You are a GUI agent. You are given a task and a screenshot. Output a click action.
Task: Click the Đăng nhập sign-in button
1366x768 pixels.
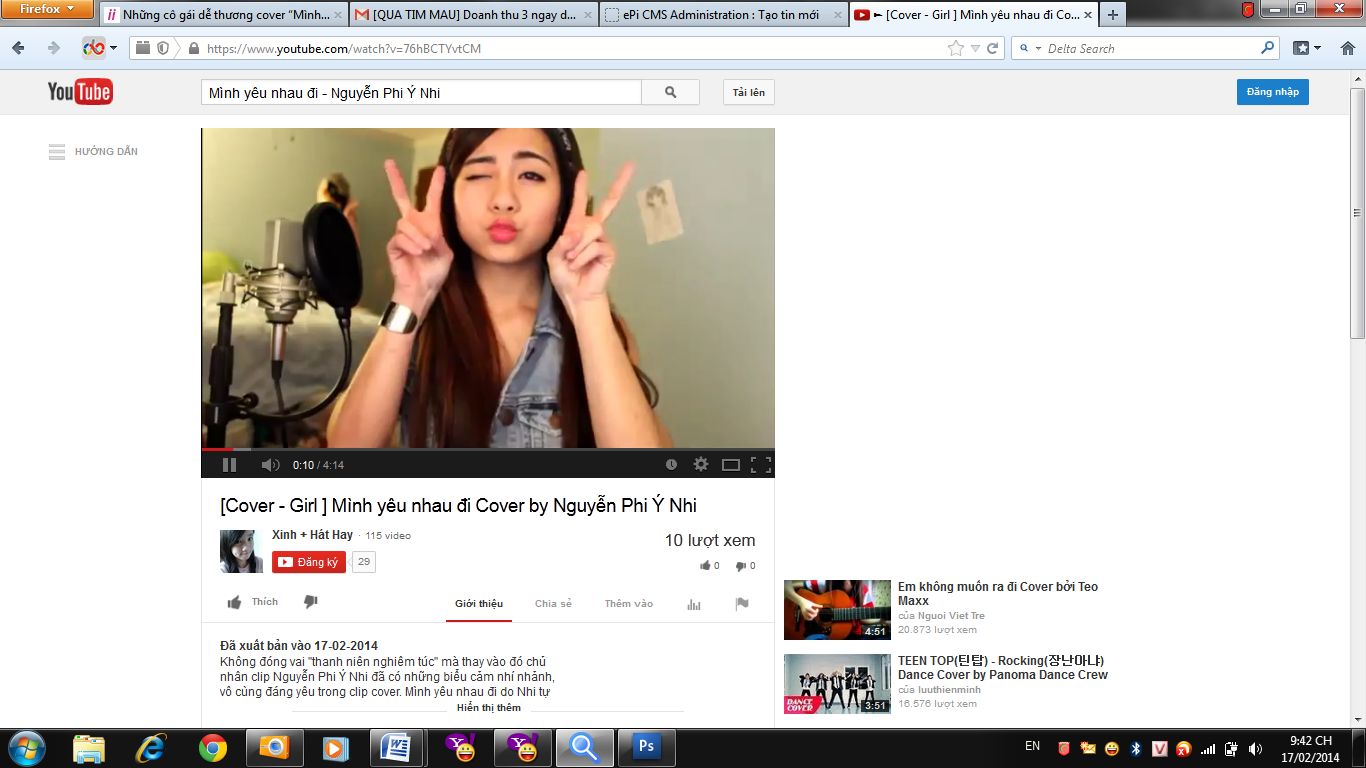click(1272, 92)
